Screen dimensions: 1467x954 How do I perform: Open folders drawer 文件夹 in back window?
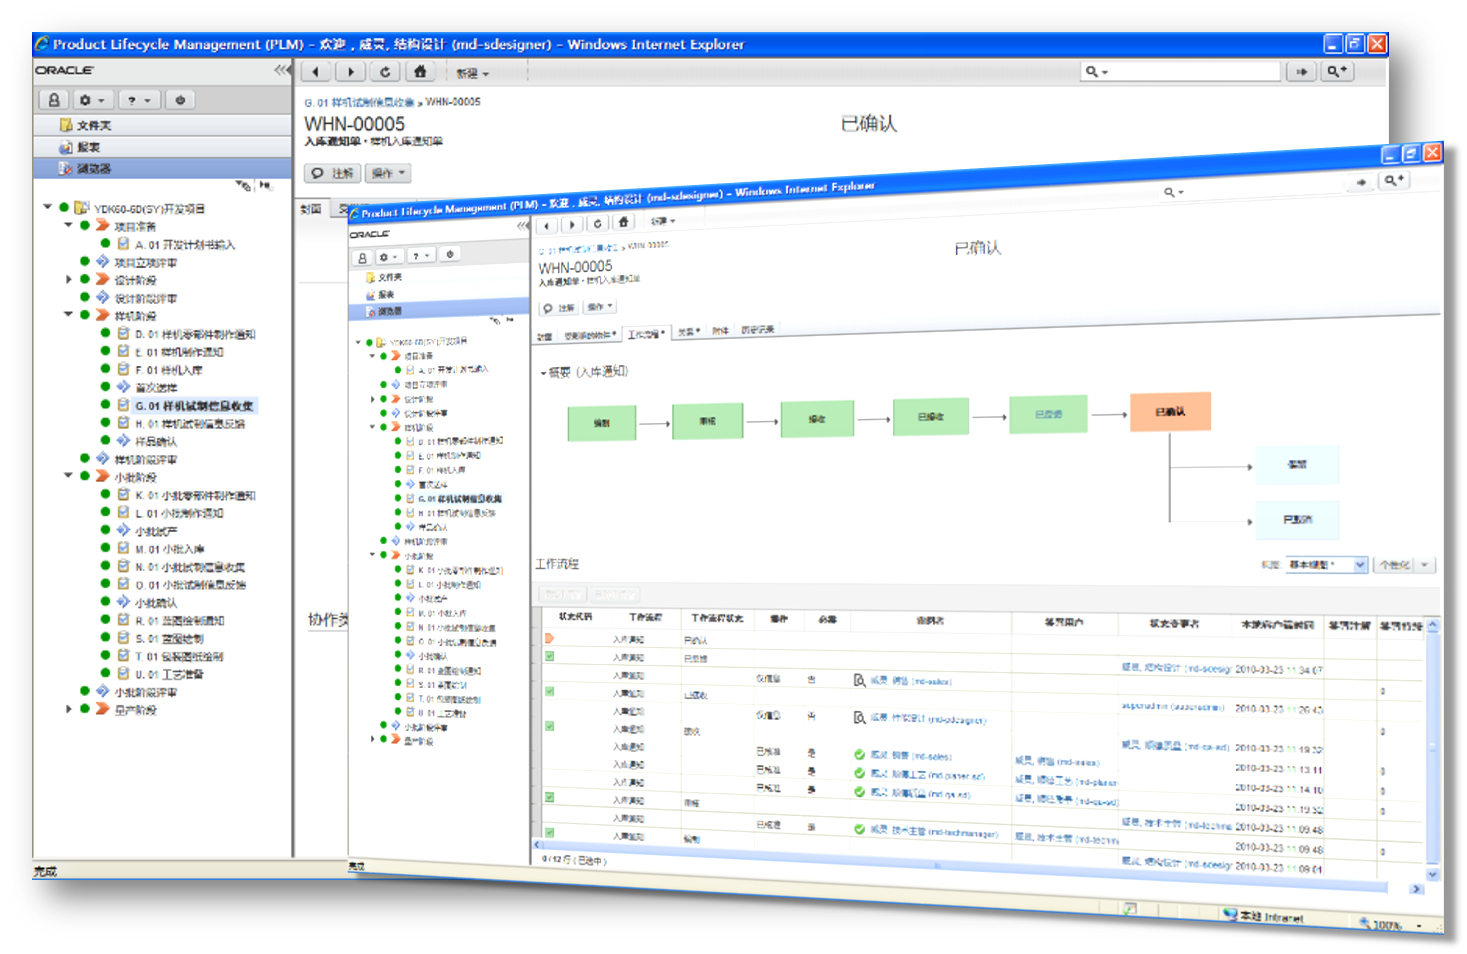tap(162, 125)
